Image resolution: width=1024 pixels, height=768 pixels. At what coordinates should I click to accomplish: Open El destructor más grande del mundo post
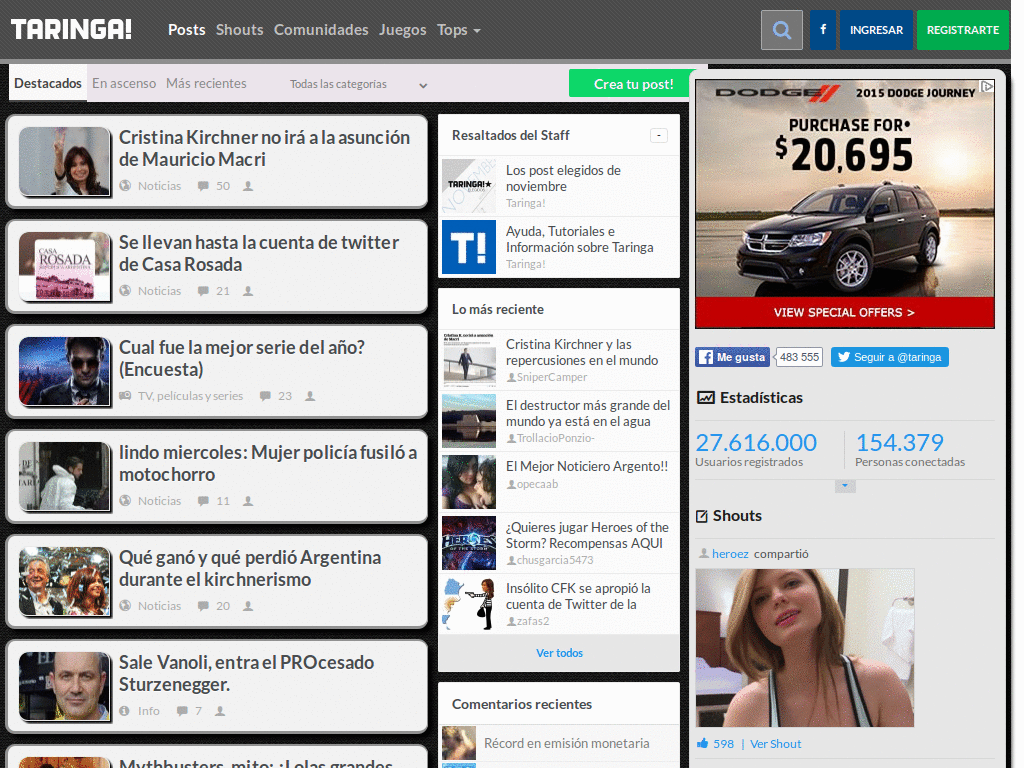pyautogui.click(x=588, y=413)
